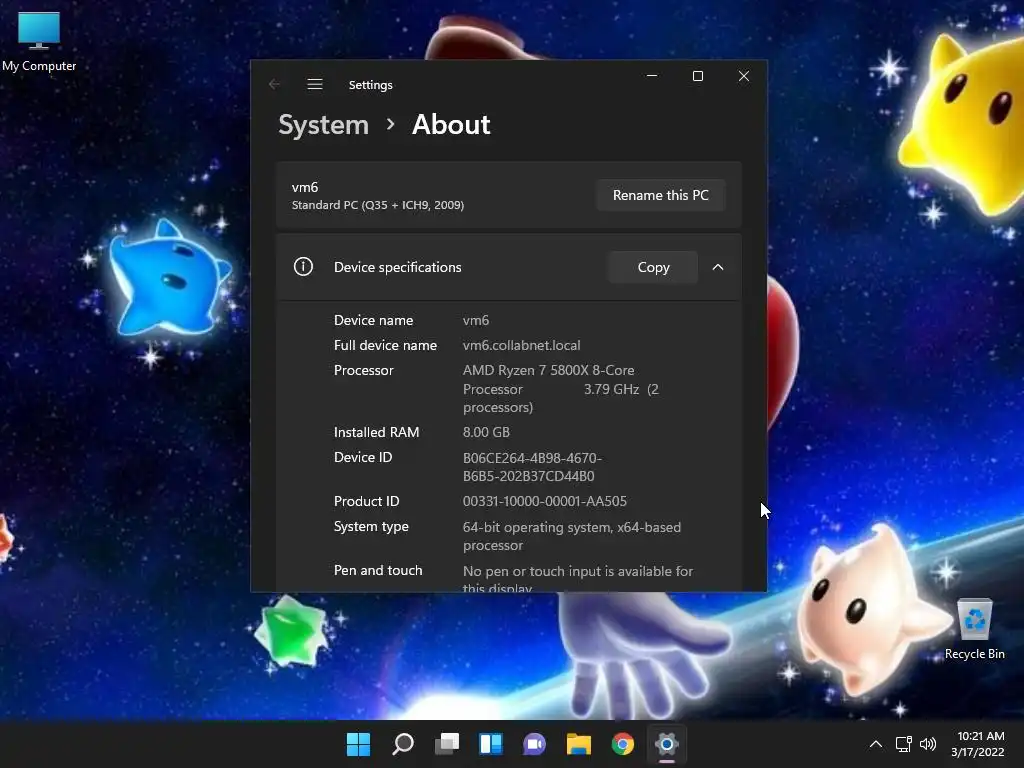Click the Pen and touch label
1024x768 pixels.
point(377,570)
